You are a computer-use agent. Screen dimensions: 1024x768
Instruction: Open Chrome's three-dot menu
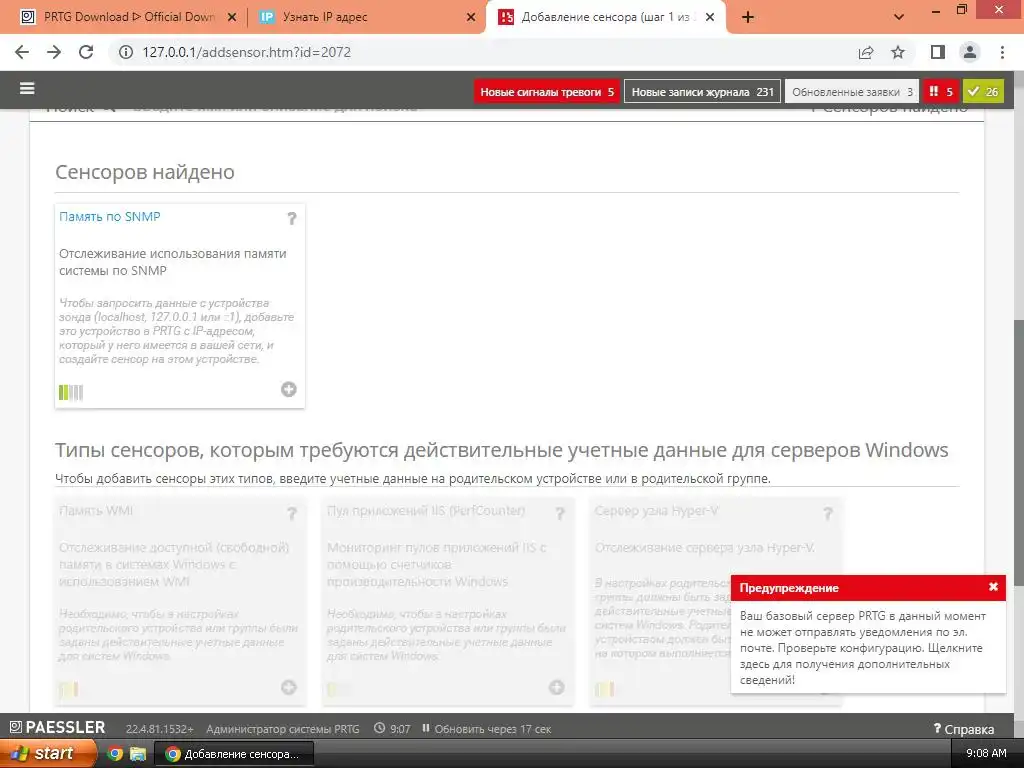pos(1002,52)
